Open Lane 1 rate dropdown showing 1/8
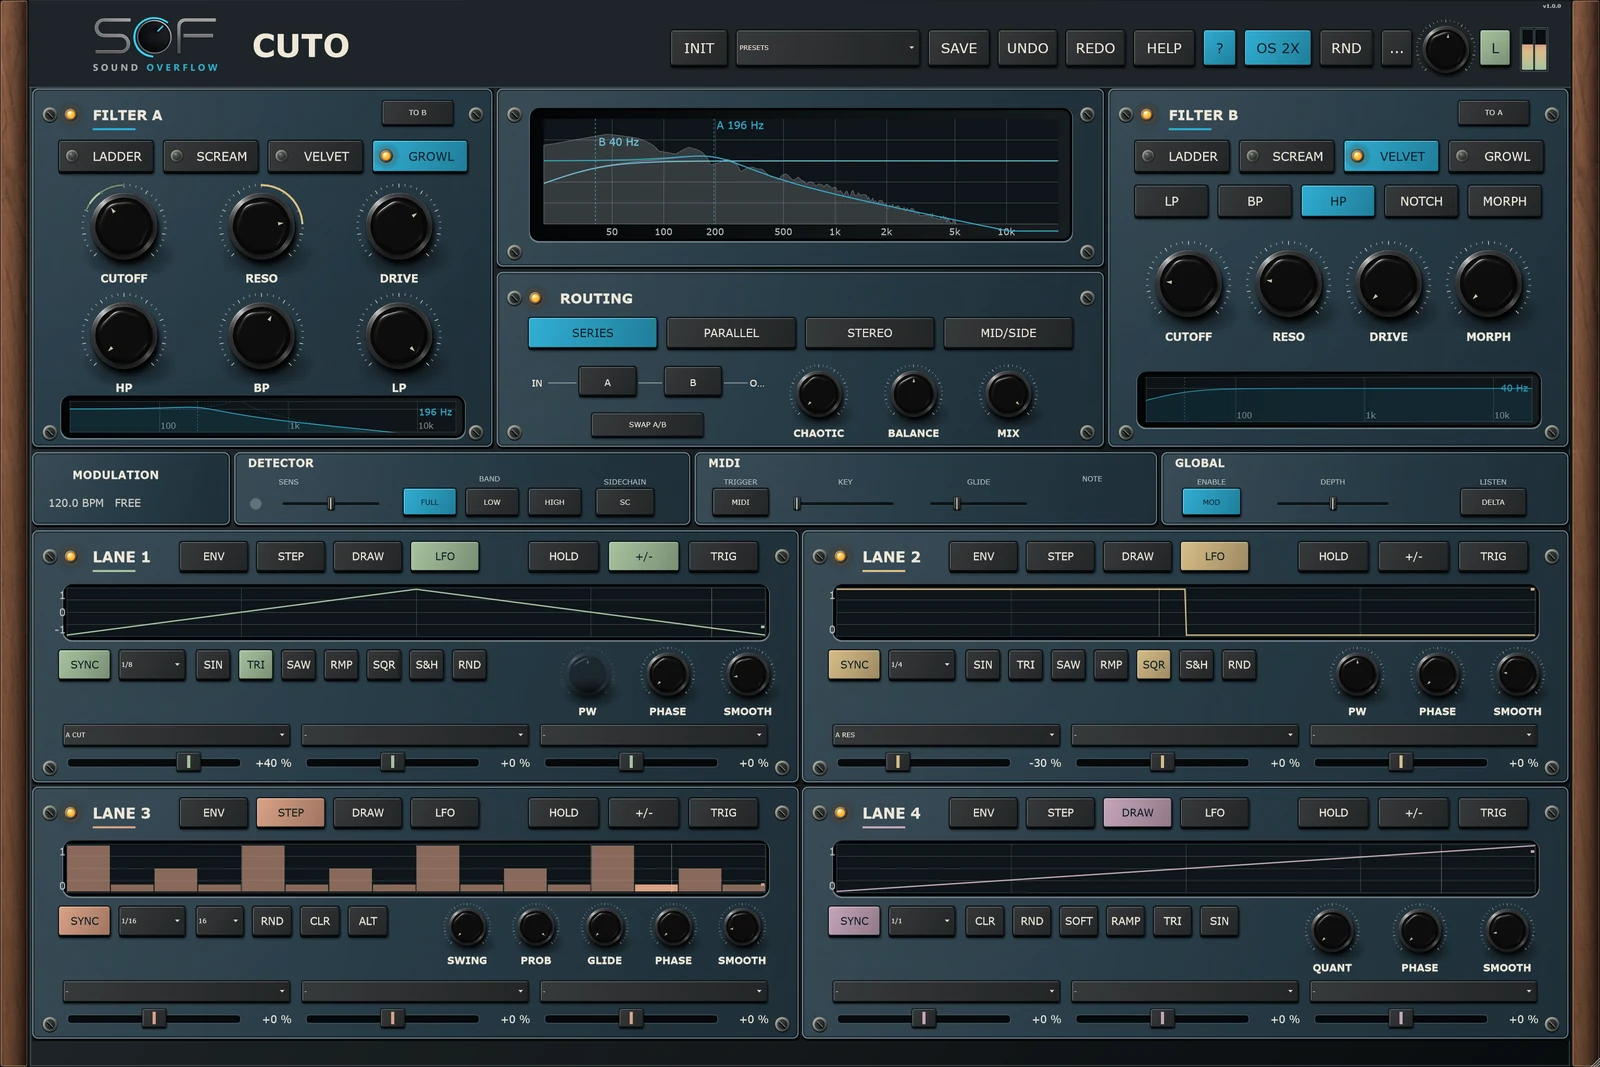The image size is (1600, 1067). [152, 665]
